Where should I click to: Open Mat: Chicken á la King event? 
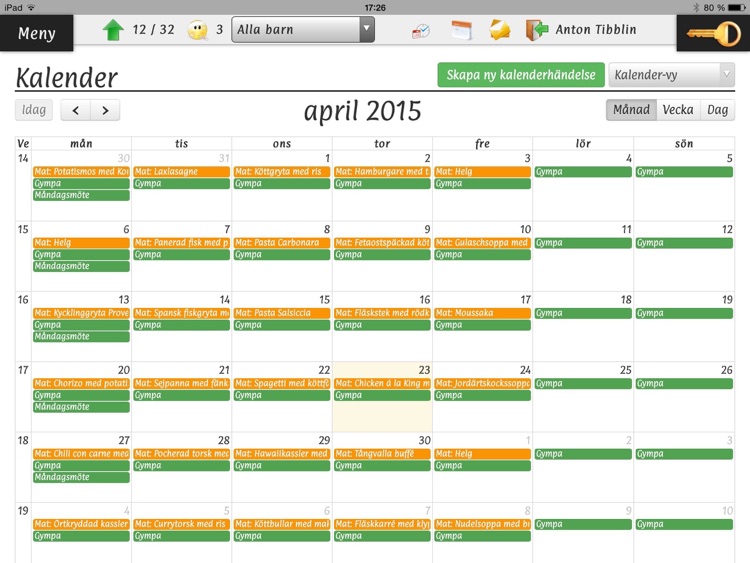382,383
